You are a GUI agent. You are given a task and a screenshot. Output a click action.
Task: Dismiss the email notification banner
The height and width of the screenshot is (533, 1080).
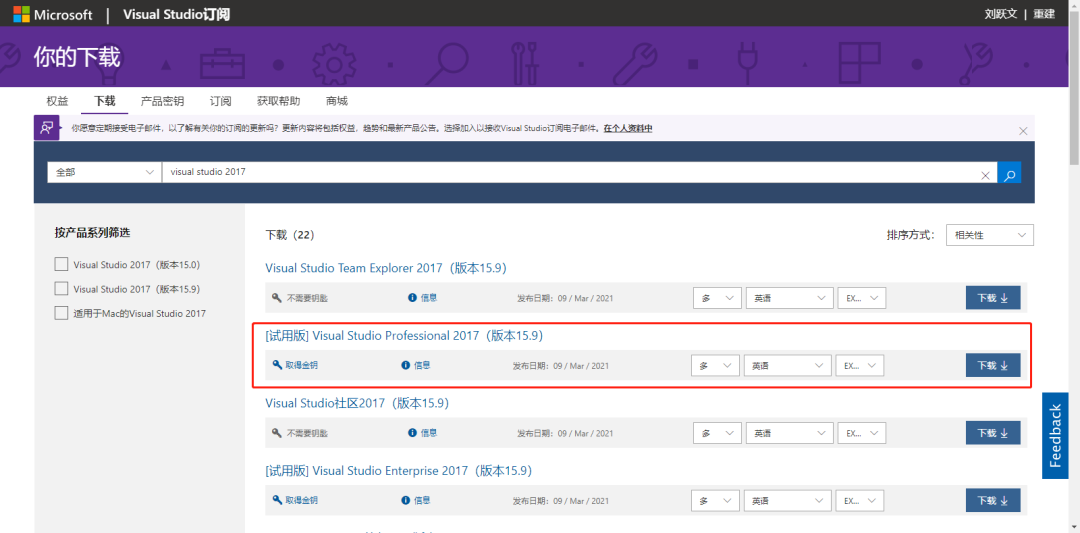coord(1023,131)
